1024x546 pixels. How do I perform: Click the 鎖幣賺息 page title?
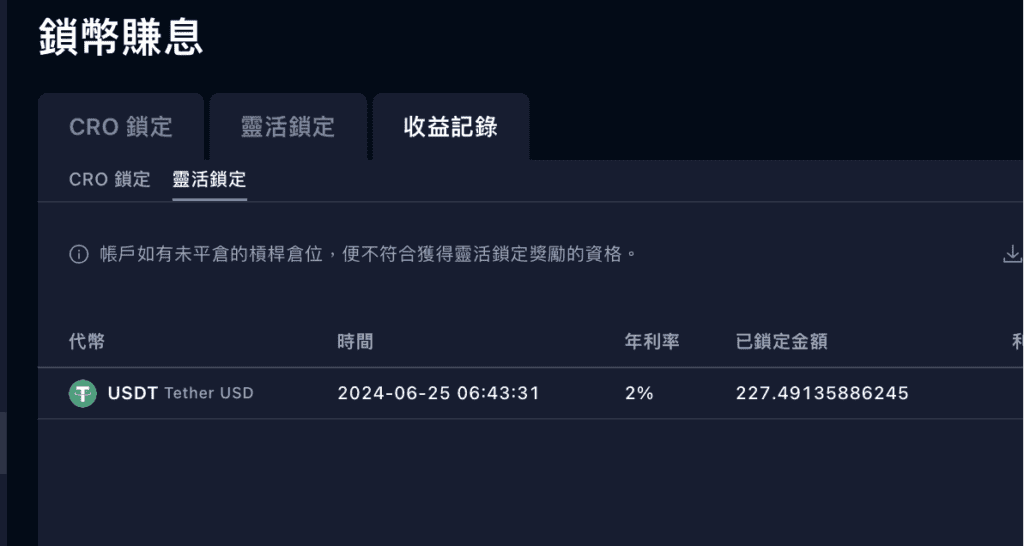pos(121,37)
